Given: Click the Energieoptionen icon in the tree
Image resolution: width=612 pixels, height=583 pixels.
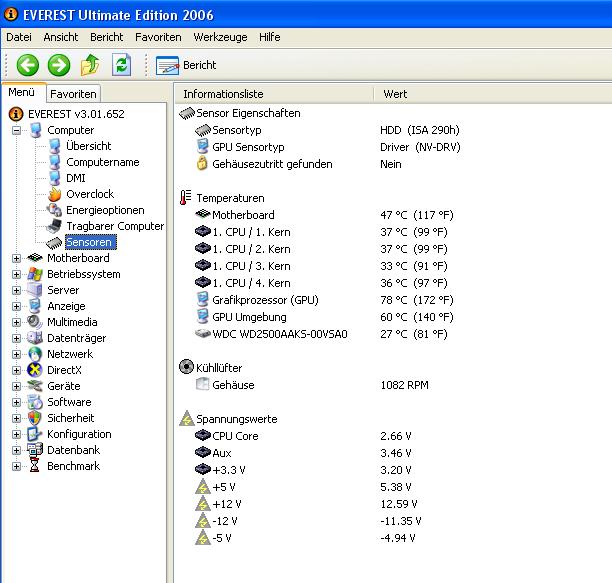Looking at the screenshot, I should pyautogui.click(x=55, y=210).
